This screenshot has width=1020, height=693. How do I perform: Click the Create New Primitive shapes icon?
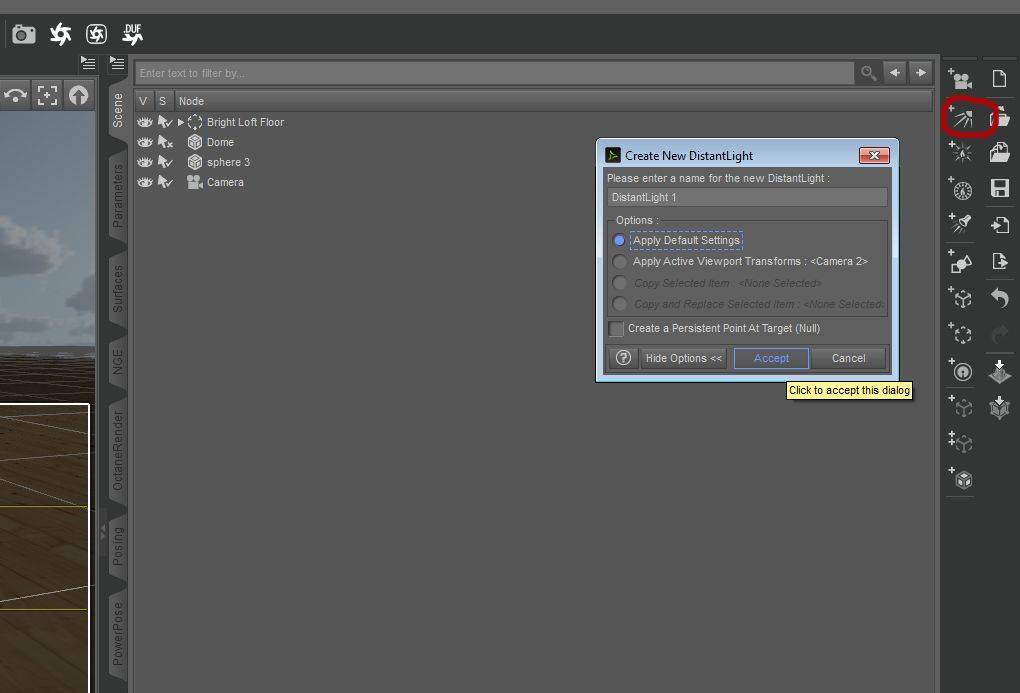click(961, 262)
